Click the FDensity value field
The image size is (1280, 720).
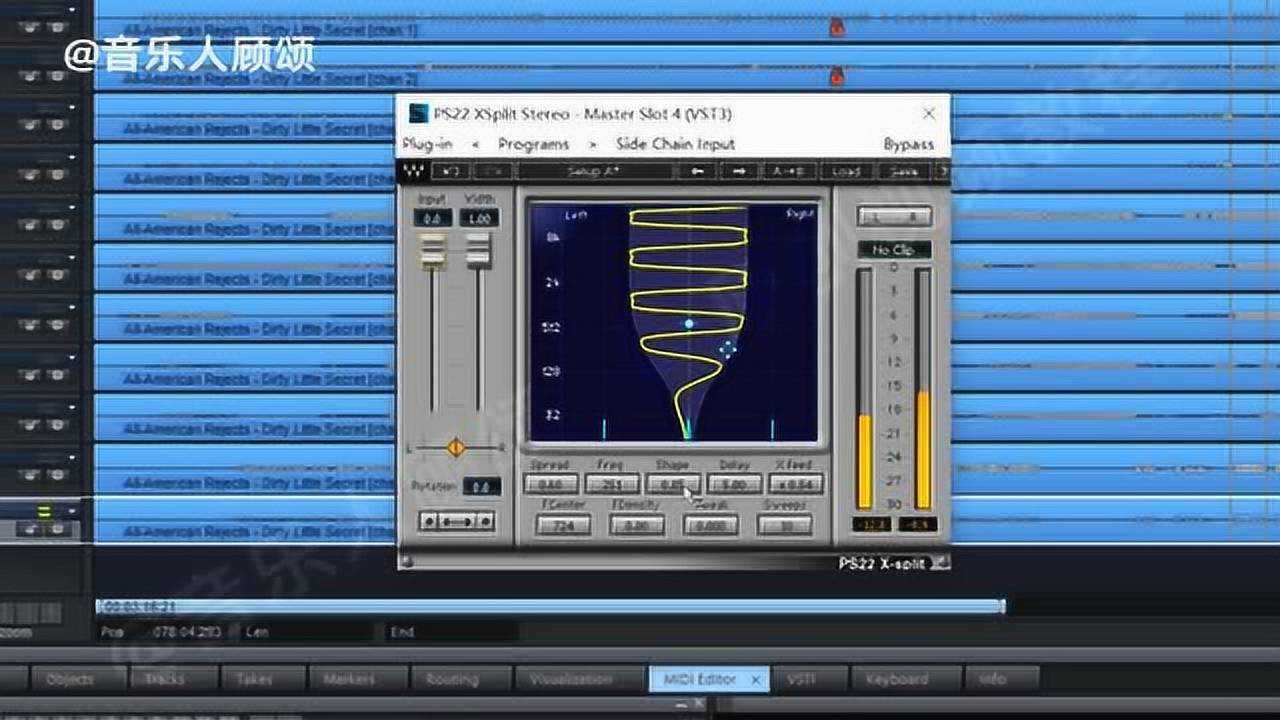click(x=637, y=525)
